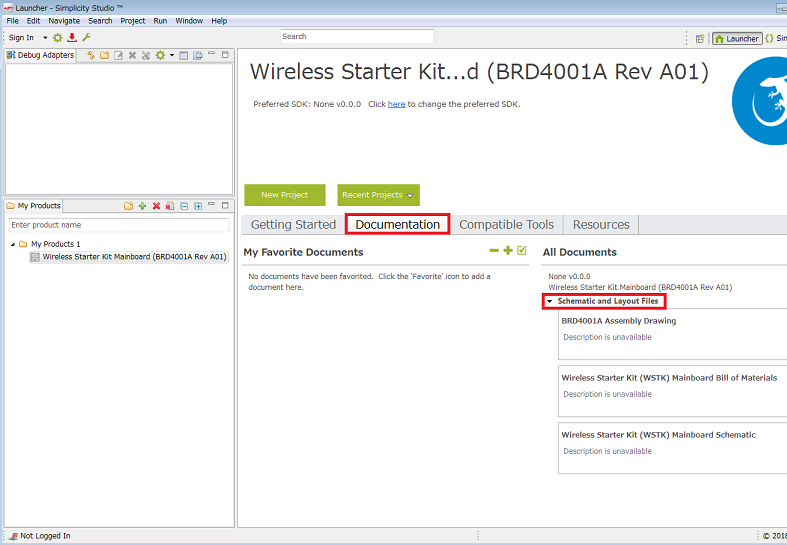Click the New Project button
This screenshot has height=545, width=787.
[x=285, y=195]
